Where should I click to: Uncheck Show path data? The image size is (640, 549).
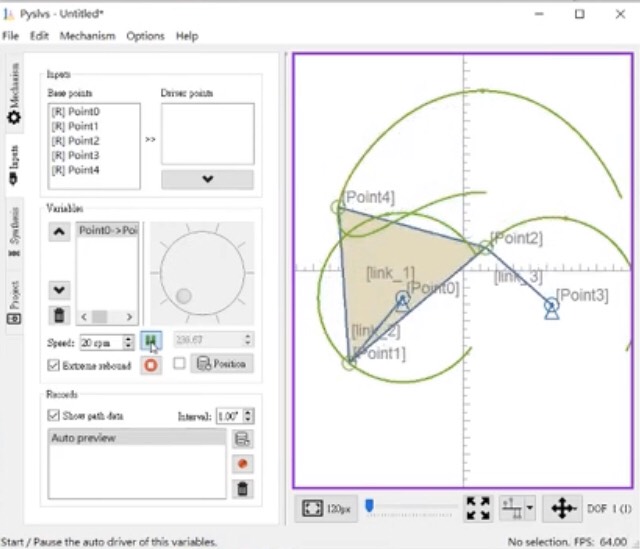pos(54,415)
